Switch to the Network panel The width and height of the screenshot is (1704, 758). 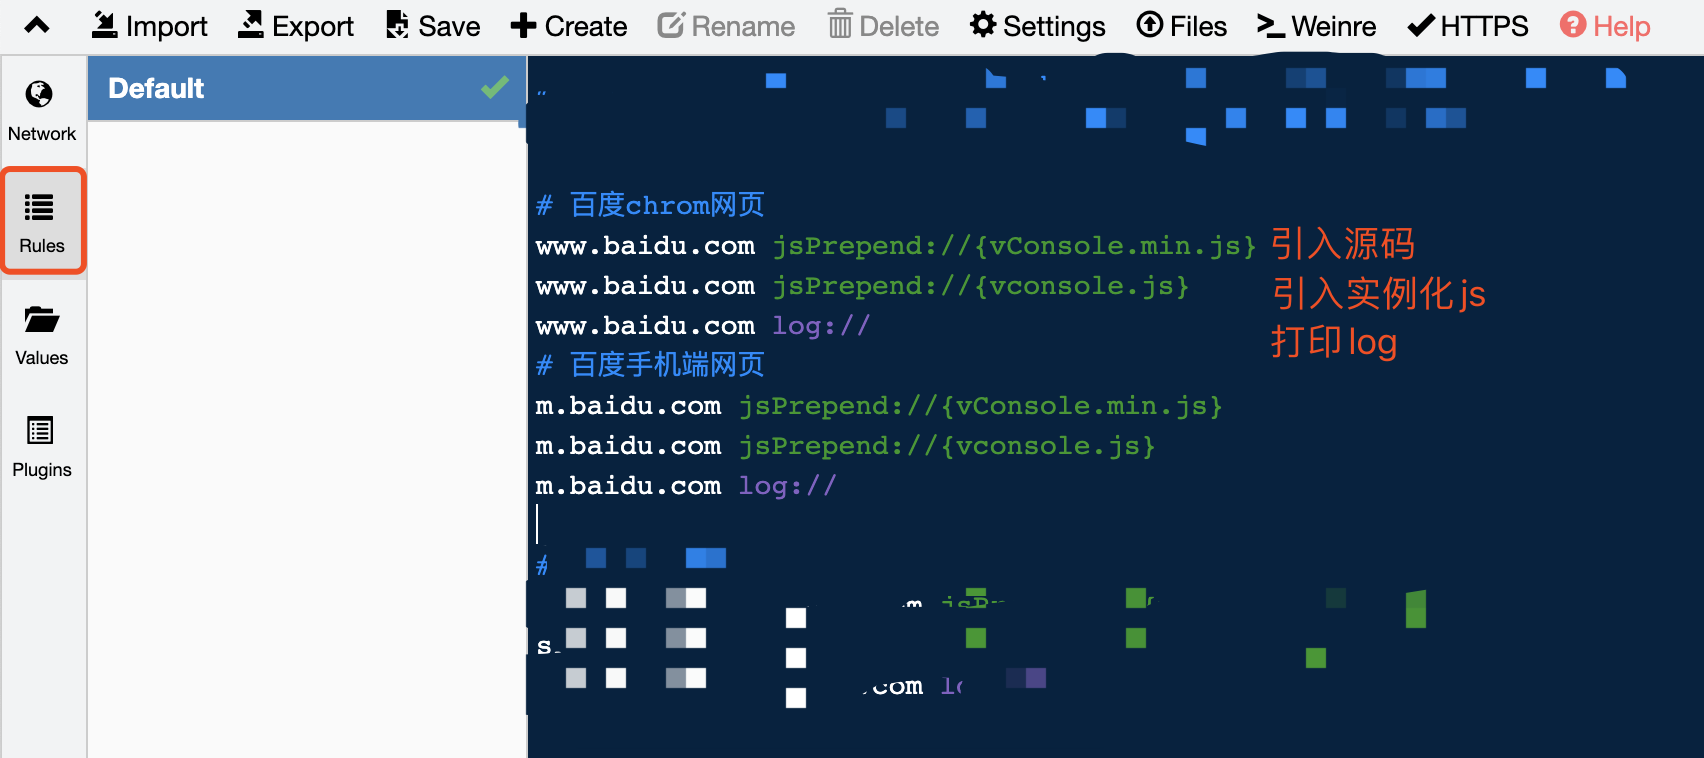(42, 108)
